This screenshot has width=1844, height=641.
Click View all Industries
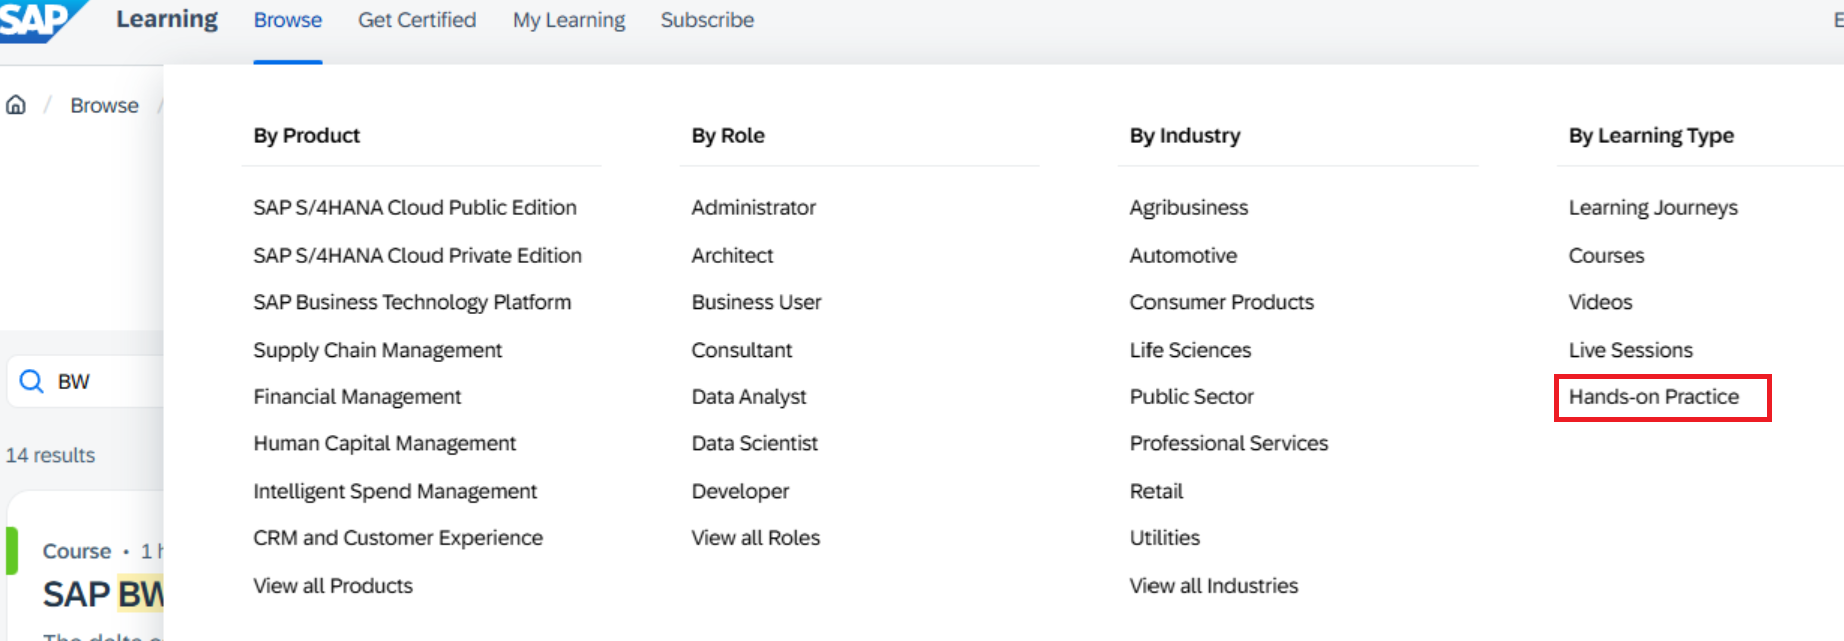coord(1213,586)
